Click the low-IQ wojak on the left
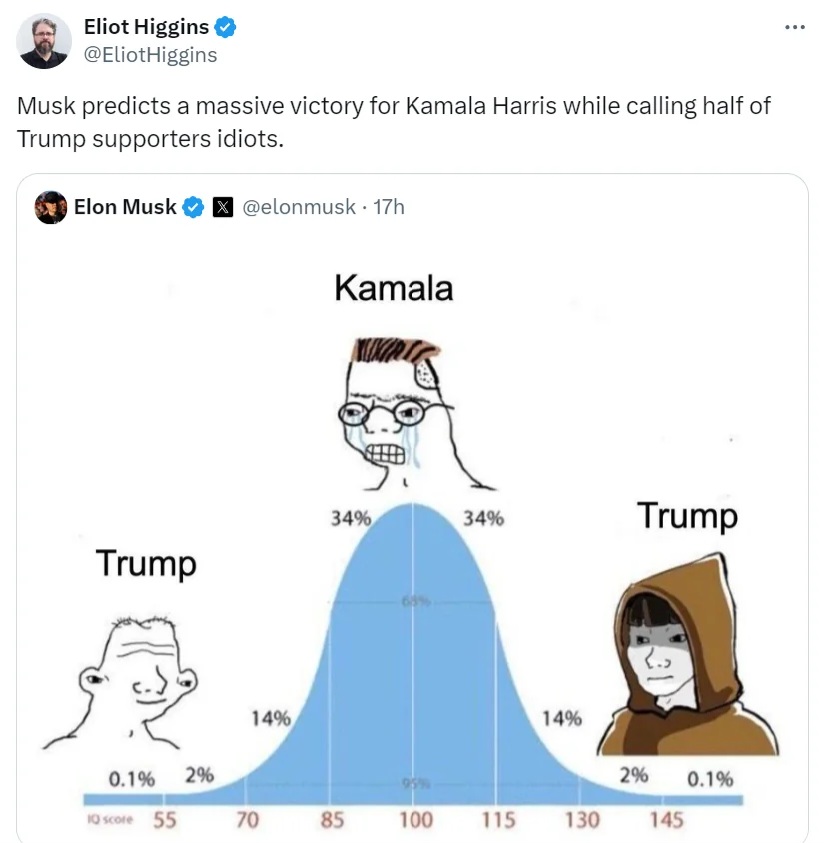 121,683
